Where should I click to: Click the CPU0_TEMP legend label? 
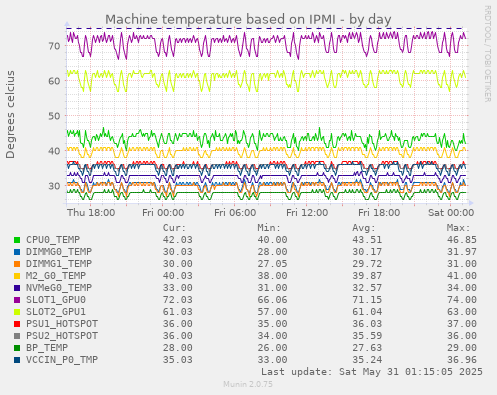[53, 240]
